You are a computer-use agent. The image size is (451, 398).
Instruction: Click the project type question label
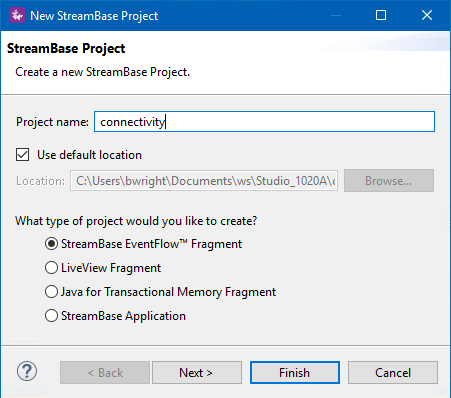pyautogui.click(x=136, y=221)
